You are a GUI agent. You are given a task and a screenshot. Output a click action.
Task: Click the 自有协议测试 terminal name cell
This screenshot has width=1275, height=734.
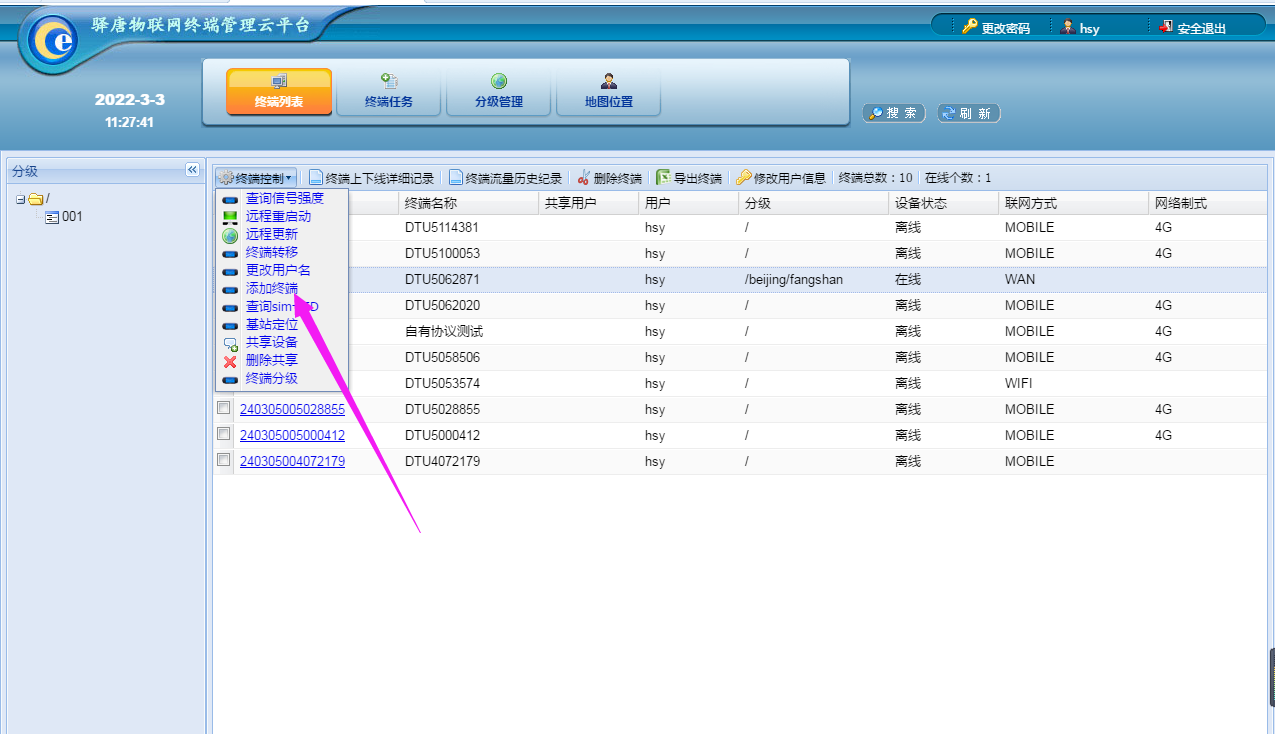pyautogui.click(x=444, y=331)
